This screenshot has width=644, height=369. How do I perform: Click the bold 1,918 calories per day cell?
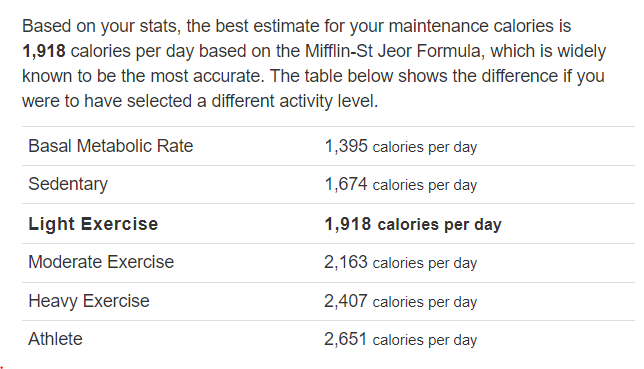pyautogui.click(x=413, y=224)
